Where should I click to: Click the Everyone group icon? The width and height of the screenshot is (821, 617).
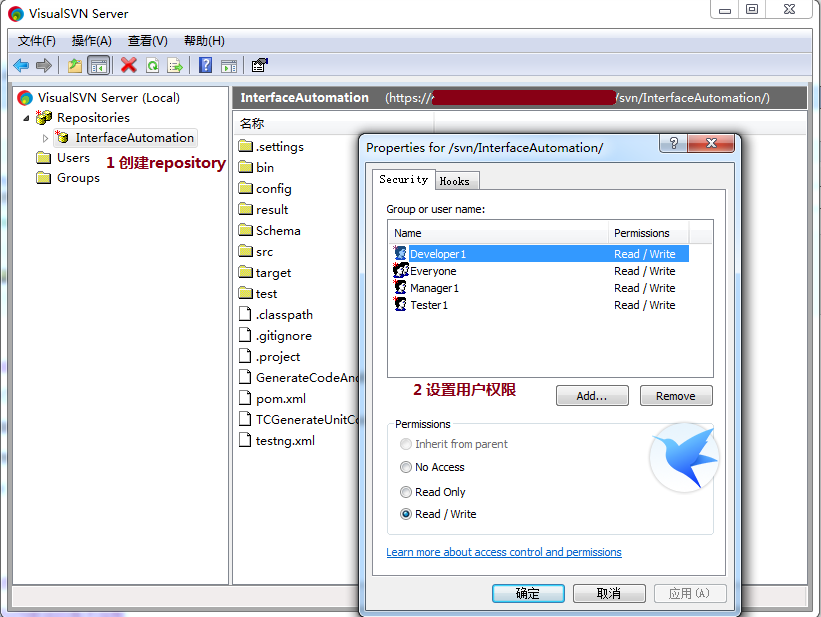click(x=401, y=270)
